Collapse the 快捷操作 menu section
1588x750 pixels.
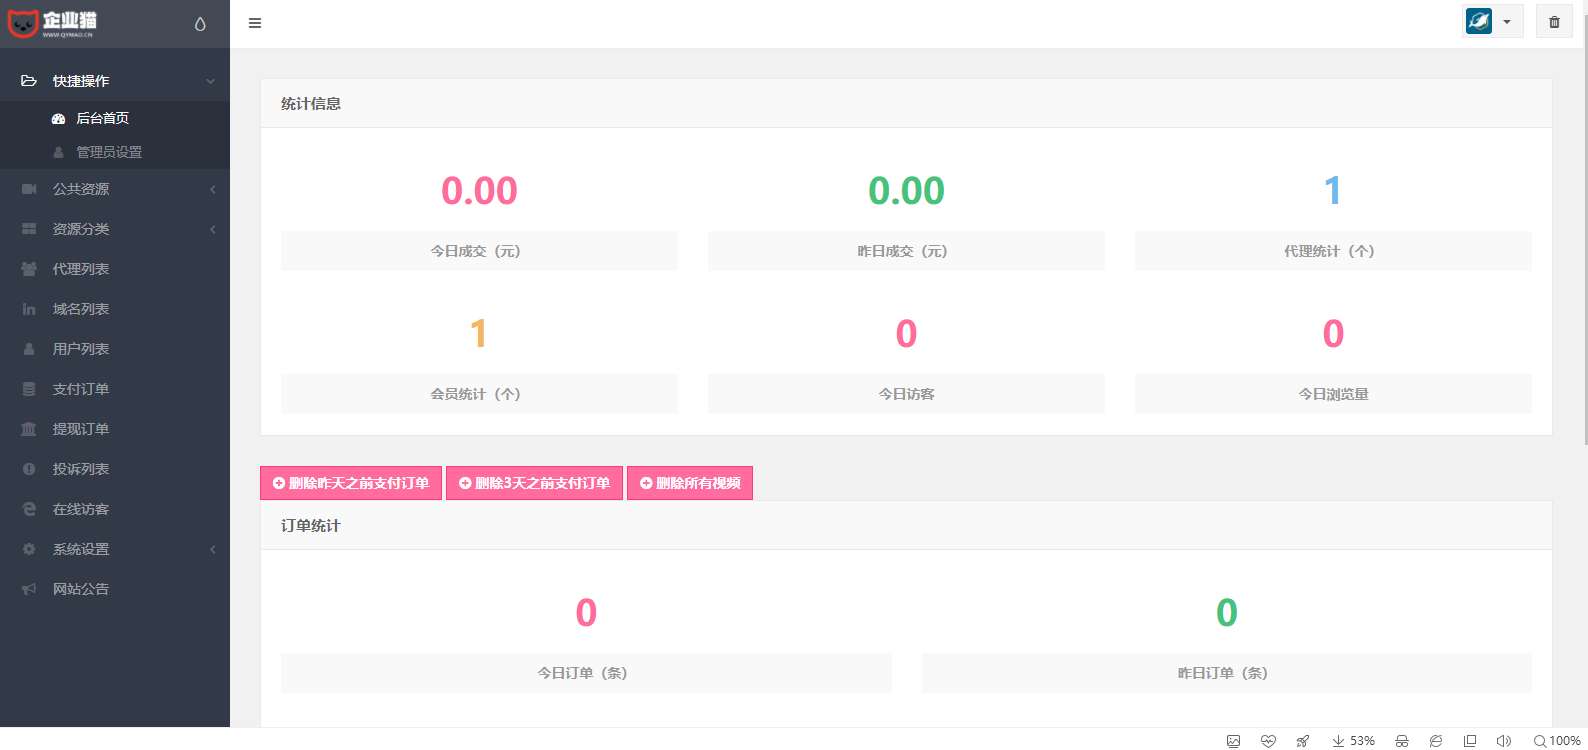point(115,81)
